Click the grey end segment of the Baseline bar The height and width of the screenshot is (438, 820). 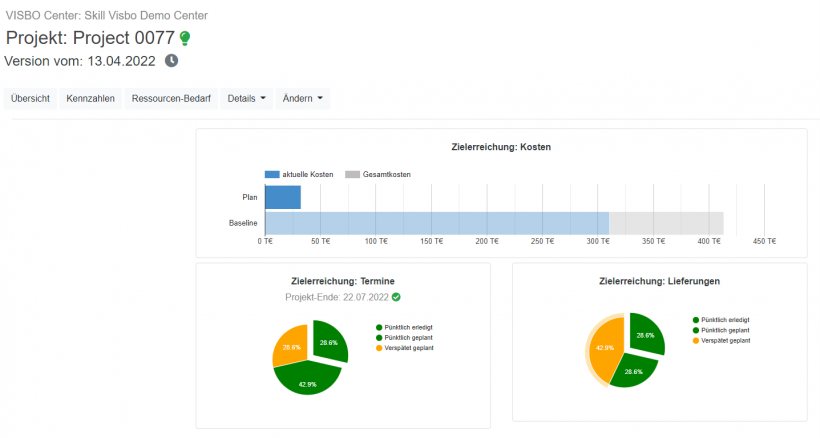coord(666,223)
